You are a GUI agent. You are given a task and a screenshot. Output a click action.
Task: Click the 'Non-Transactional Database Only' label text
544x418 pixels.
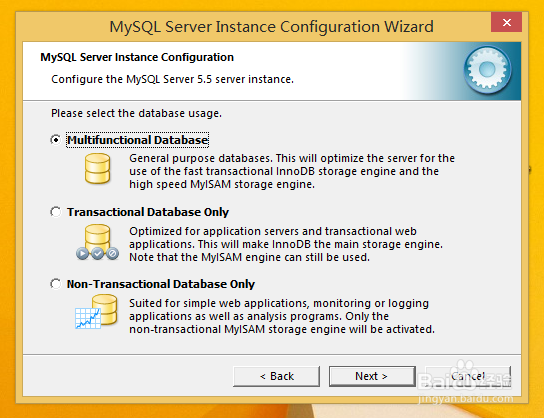(161, 284)
